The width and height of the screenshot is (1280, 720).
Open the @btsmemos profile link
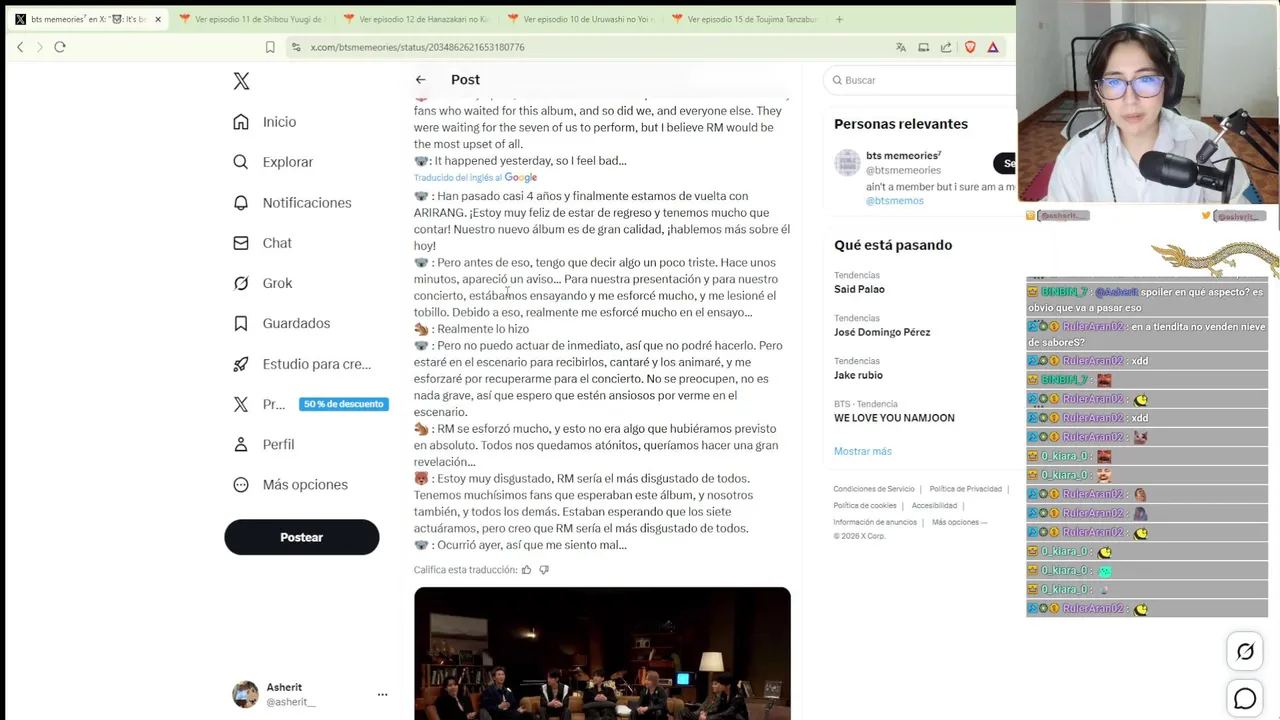(x=895, y=200)
